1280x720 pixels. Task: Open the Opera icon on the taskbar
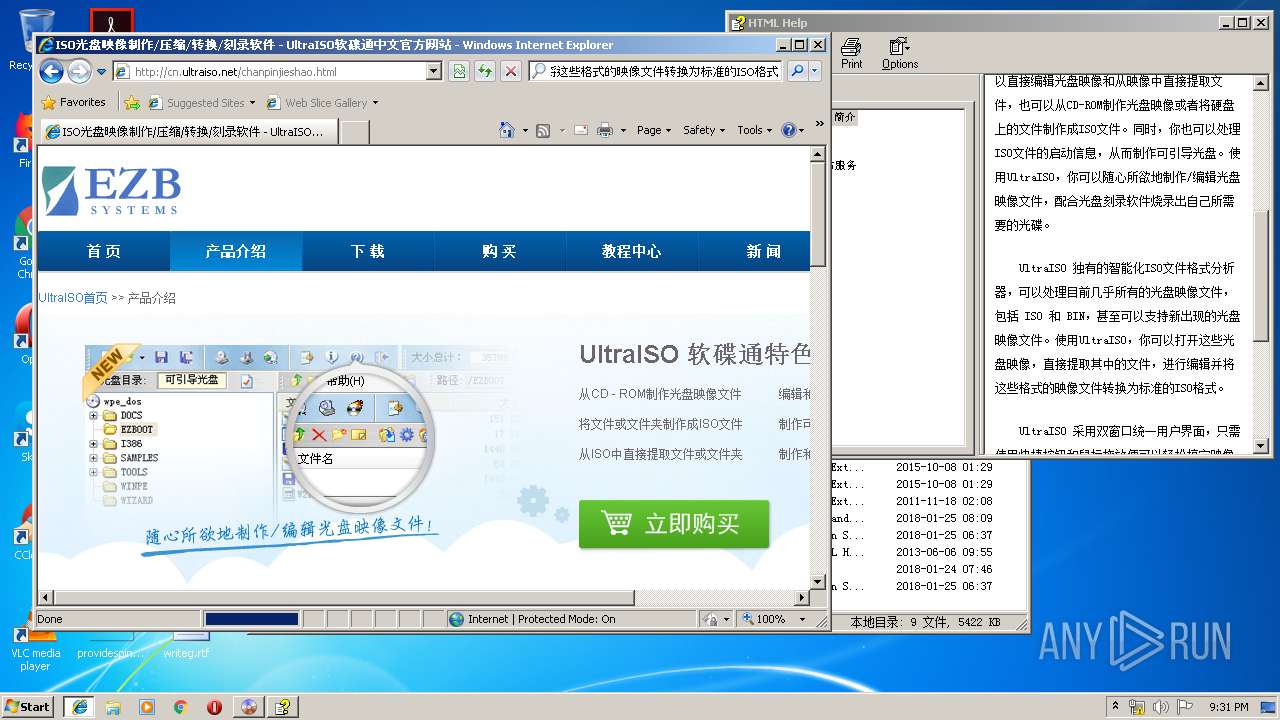click(x=214, y=706)
